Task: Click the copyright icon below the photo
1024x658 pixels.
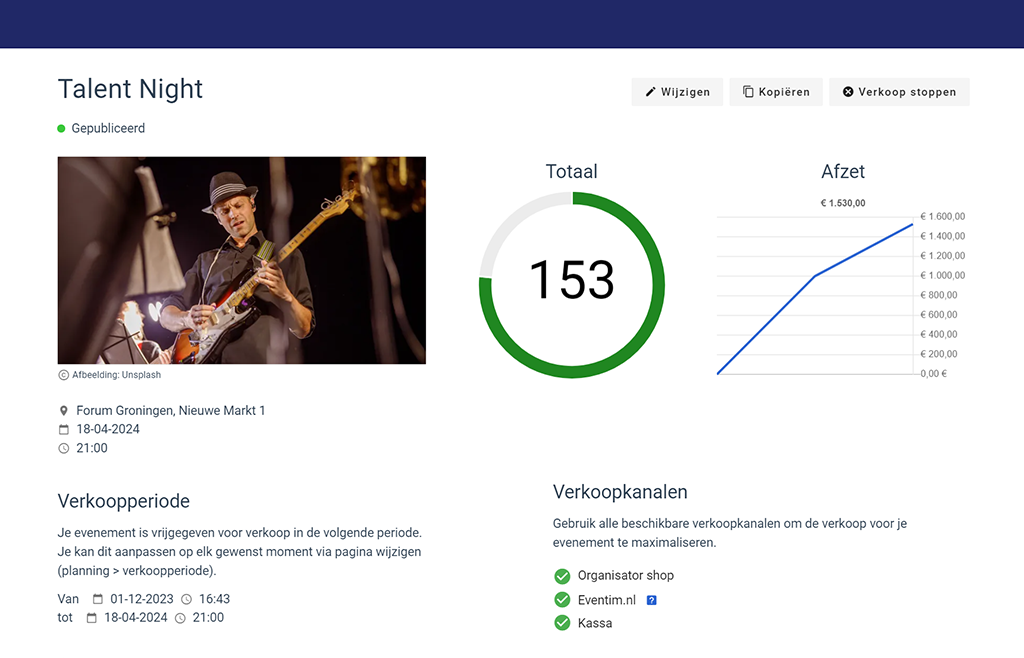Action: click(x=64, y=375)
